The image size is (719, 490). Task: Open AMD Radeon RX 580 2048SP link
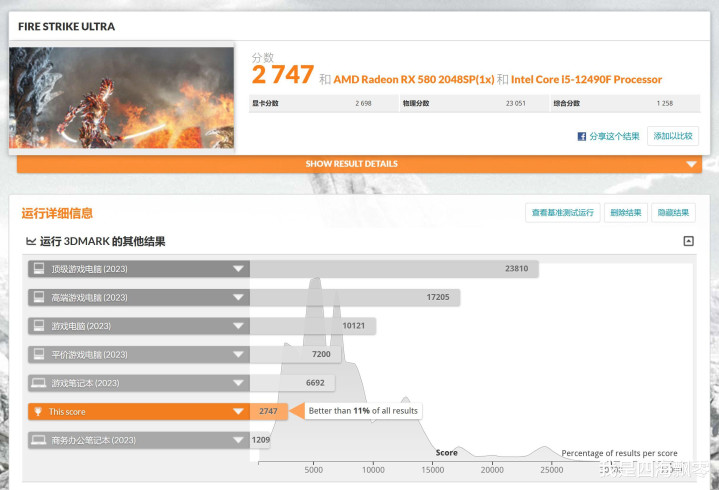[x=414, y=80]
